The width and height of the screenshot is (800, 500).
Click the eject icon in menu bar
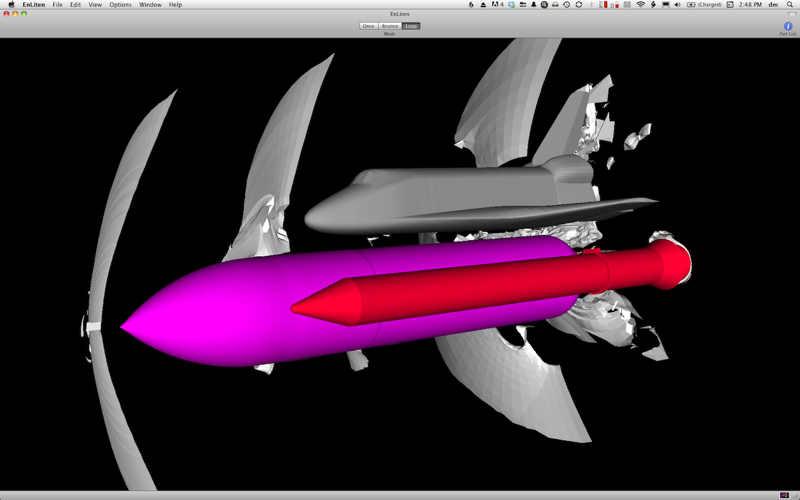tap(483, 5)
